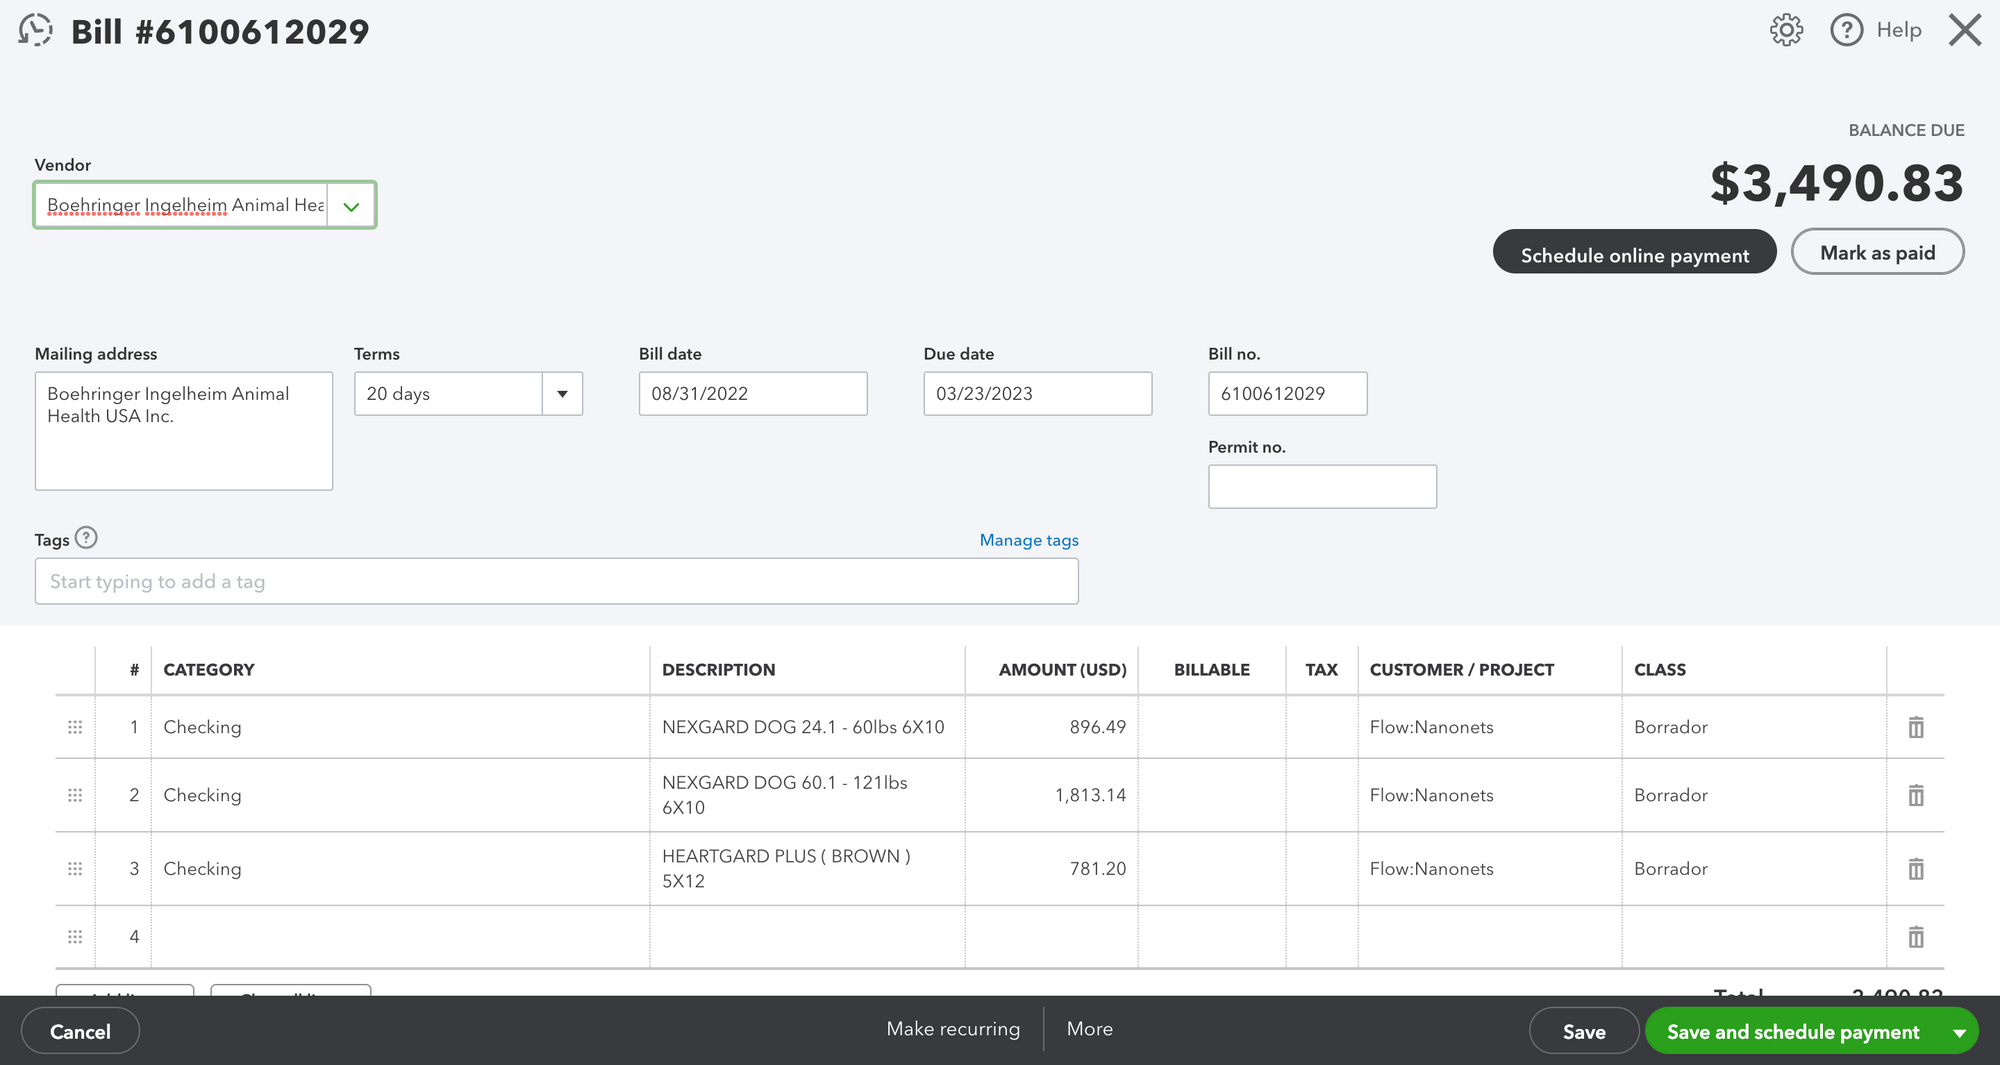Delete the HEARTGARD PLUS line with trash icon
The width and height of the screenshot is (2000, 1065).
[1915, 868]
